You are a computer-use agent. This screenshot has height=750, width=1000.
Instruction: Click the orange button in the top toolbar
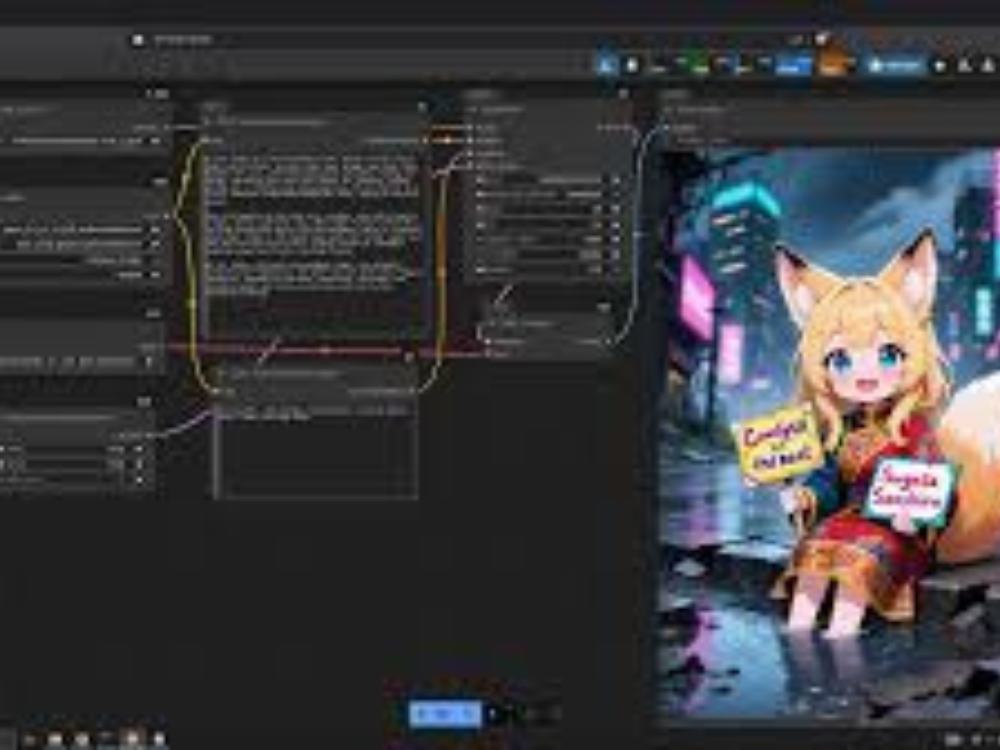point(831,64)
